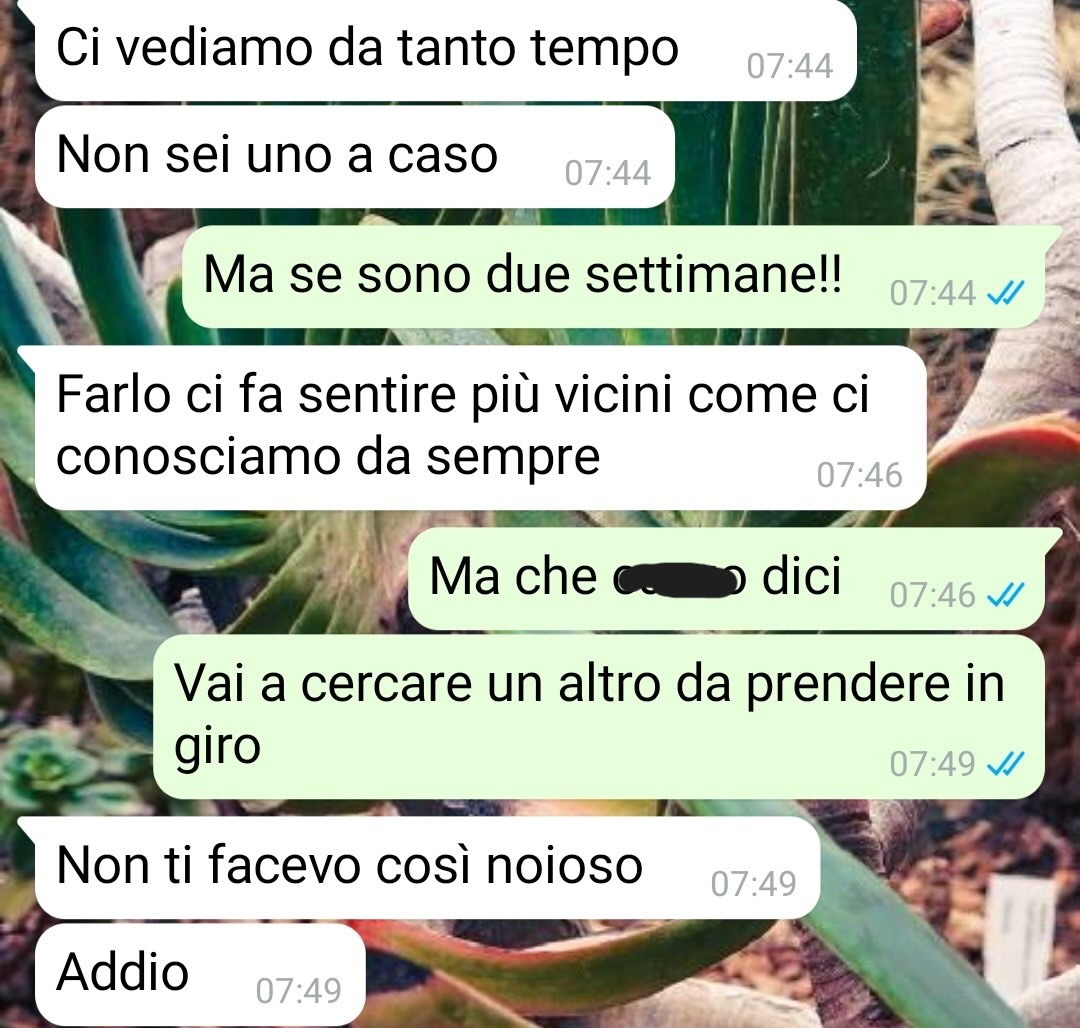Tap the 'Vai a cercare un altro' message
The width and height of the screenshot is (1080, 1028).
coord(599,717)
